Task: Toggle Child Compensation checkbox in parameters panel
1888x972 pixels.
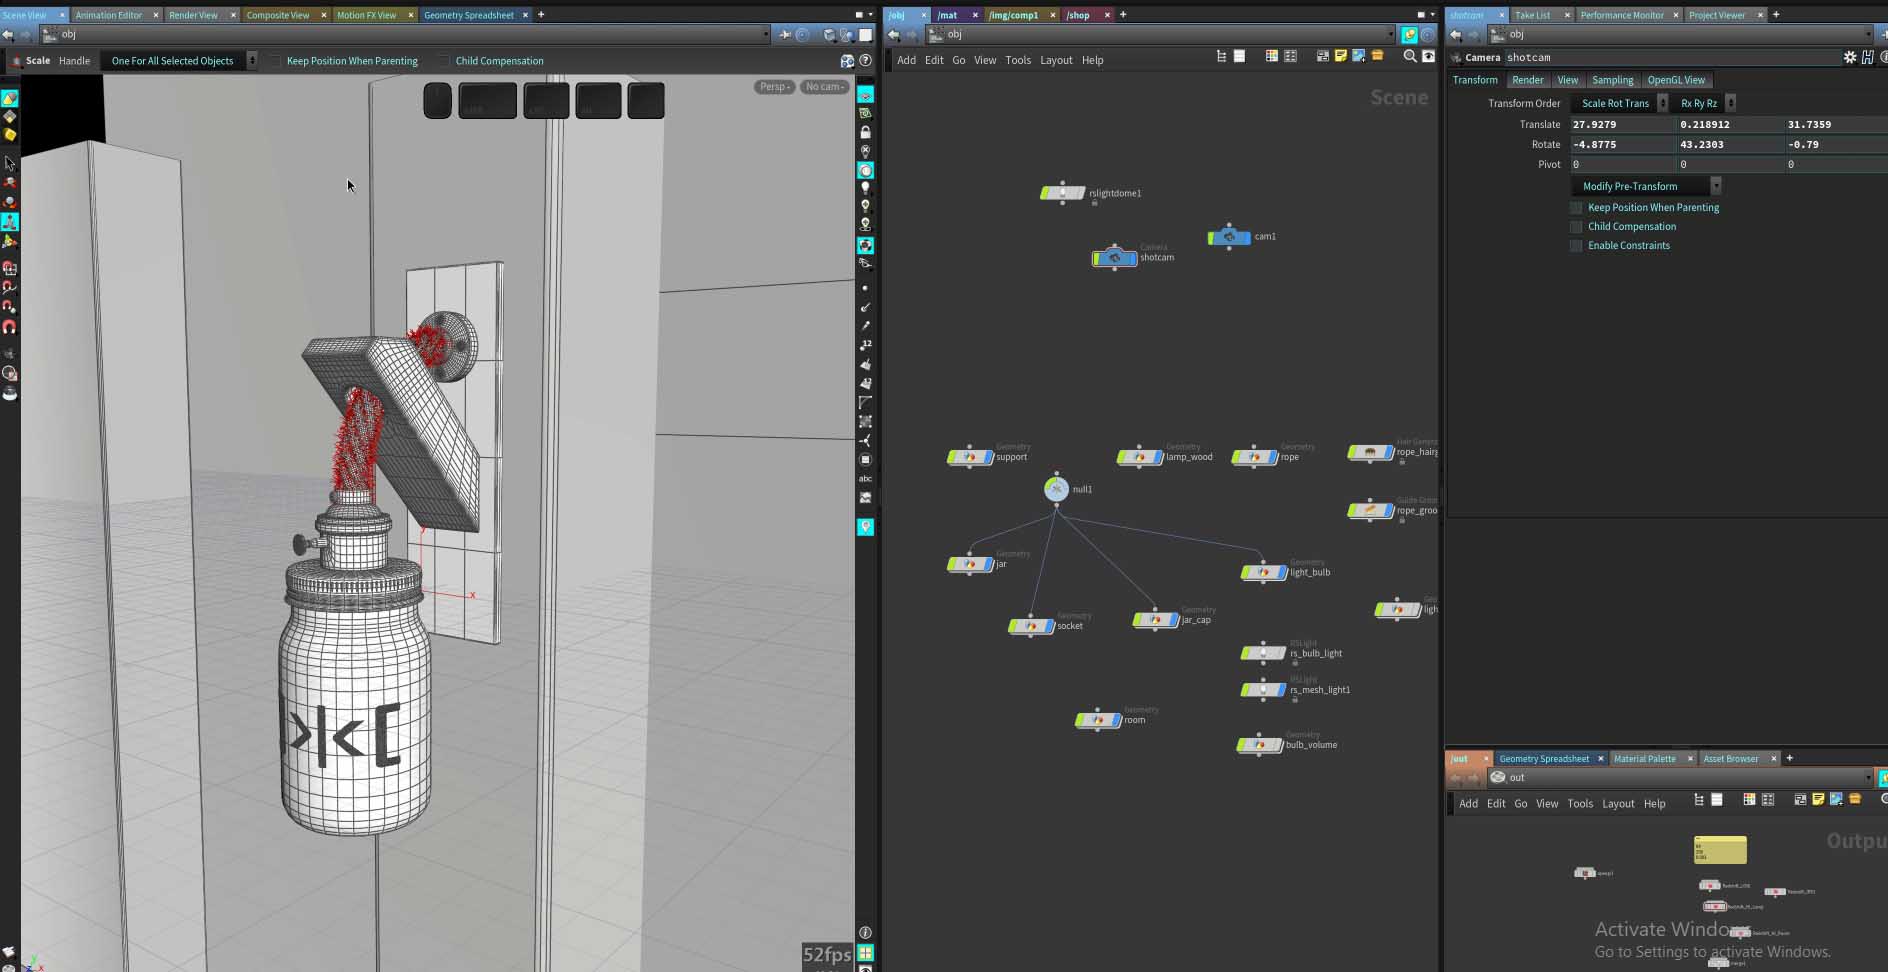Action: click(1577, 227)
